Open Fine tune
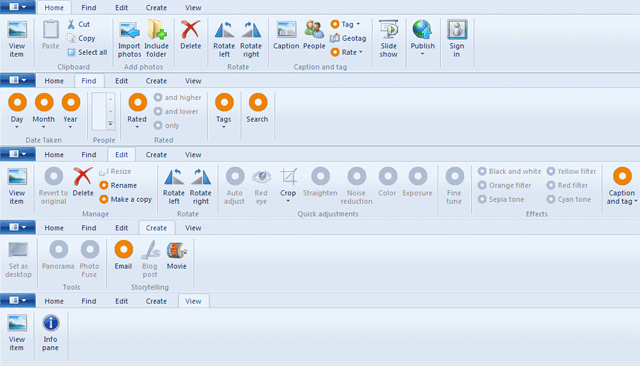The width and height of the screenshot is (640, 366). click(x=454, y=186)
